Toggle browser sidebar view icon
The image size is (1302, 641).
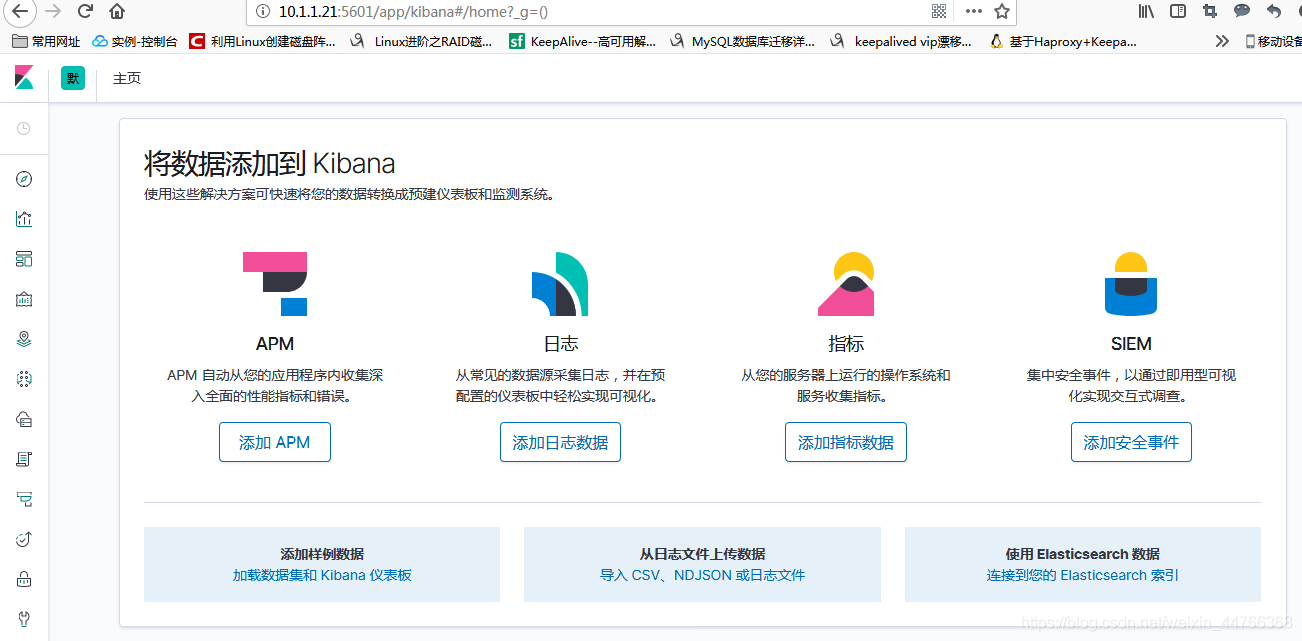[1178, 11]
